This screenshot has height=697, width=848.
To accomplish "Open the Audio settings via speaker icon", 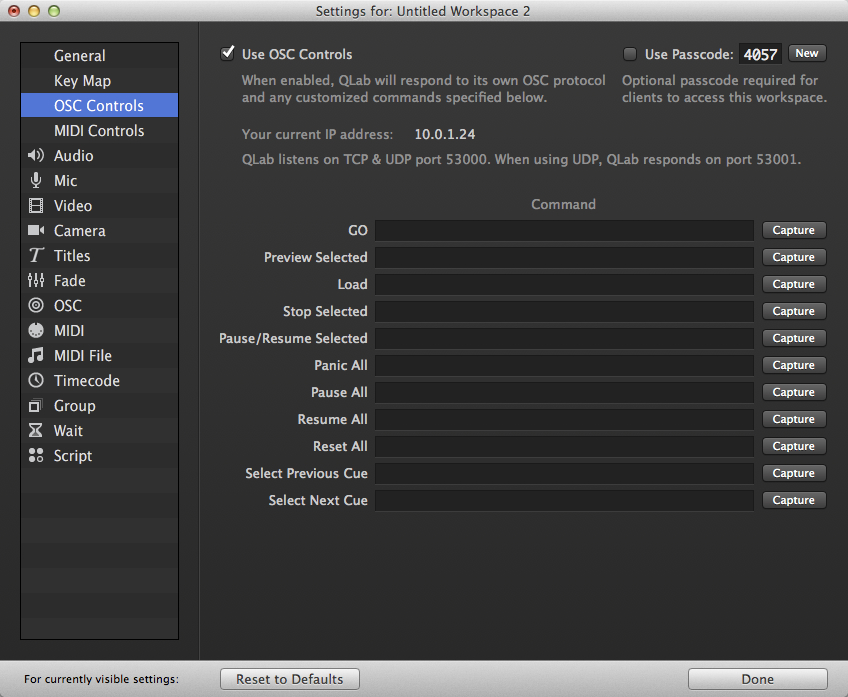I will (36, 156).
